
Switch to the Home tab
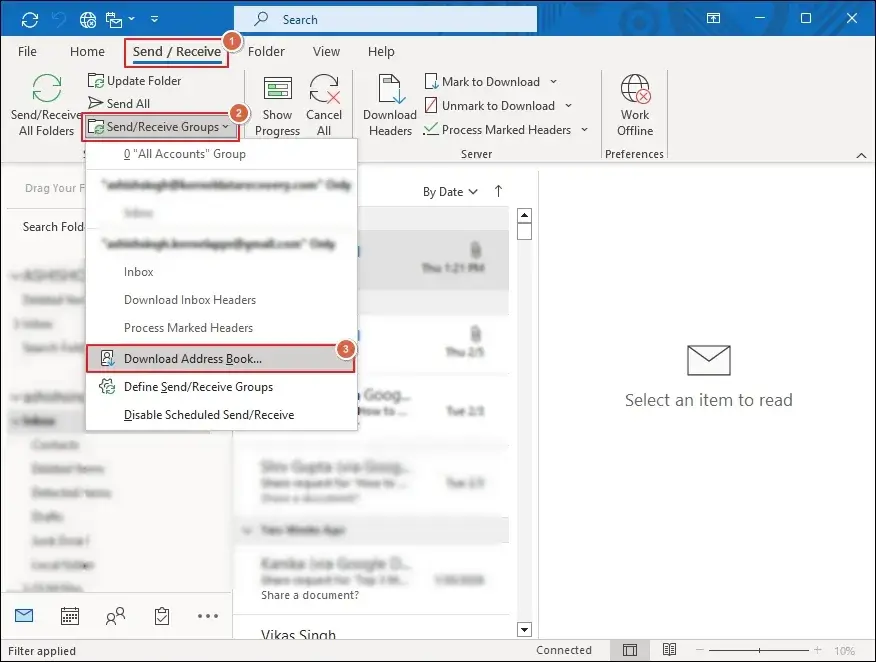coord(87,51)
